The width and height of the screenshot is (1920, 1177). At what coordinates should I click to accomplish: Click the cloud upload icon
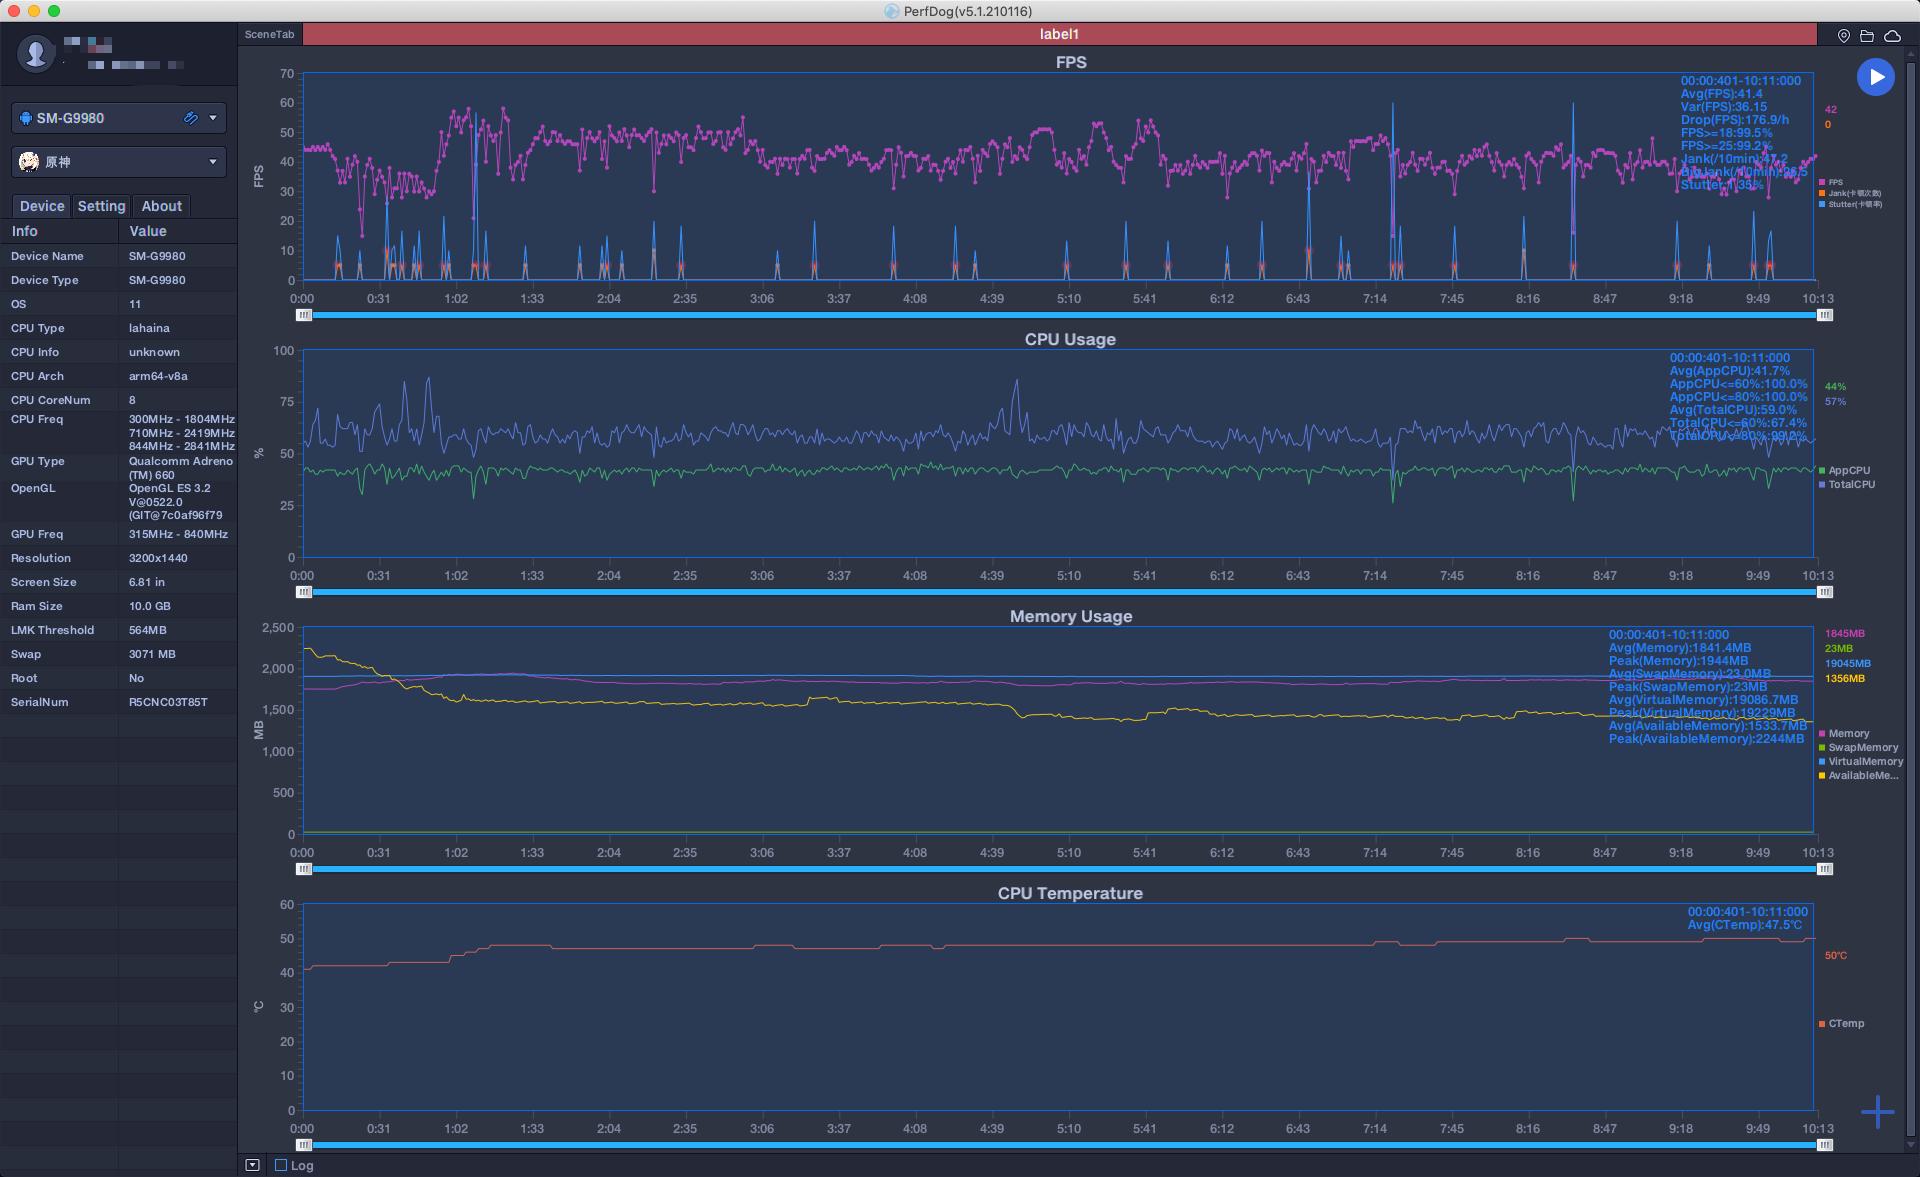[1892, 36]
